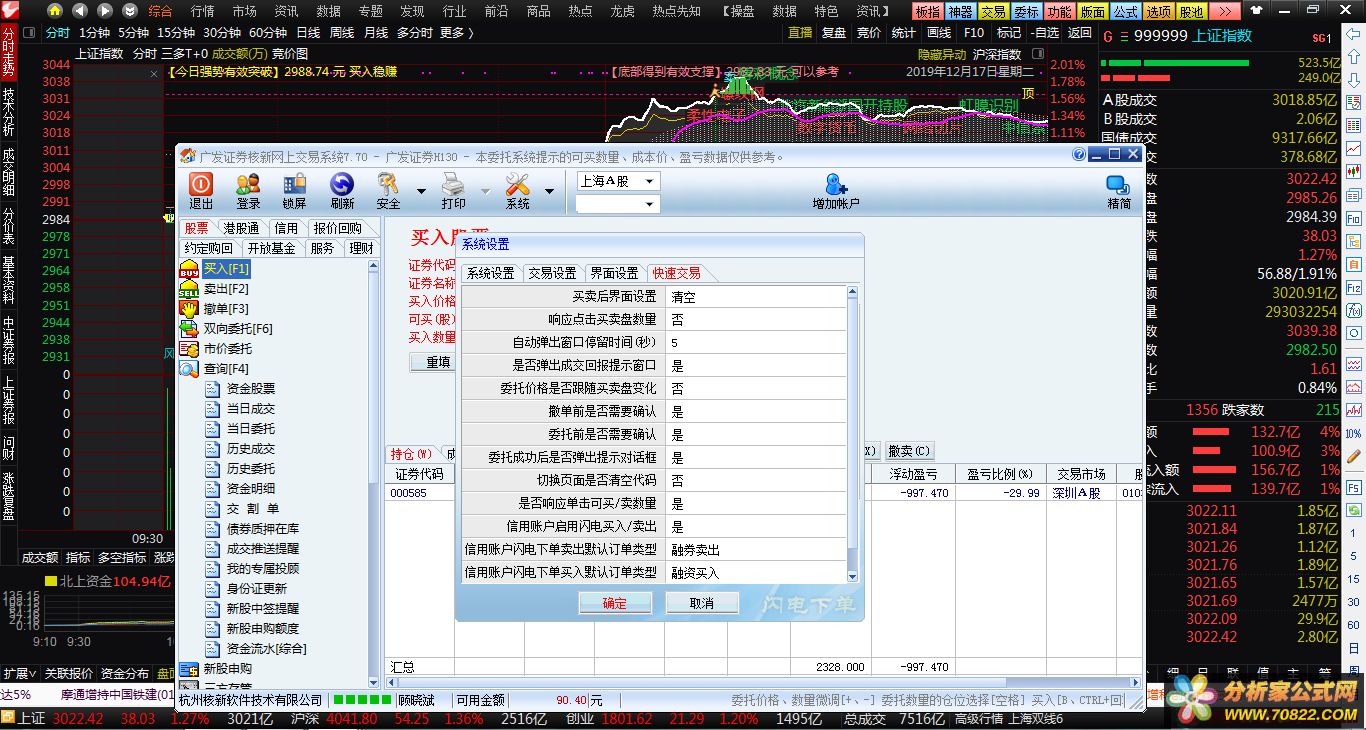Expand the 打印 dropdown arrow
1366x730 pixels.
coord(486,191)
